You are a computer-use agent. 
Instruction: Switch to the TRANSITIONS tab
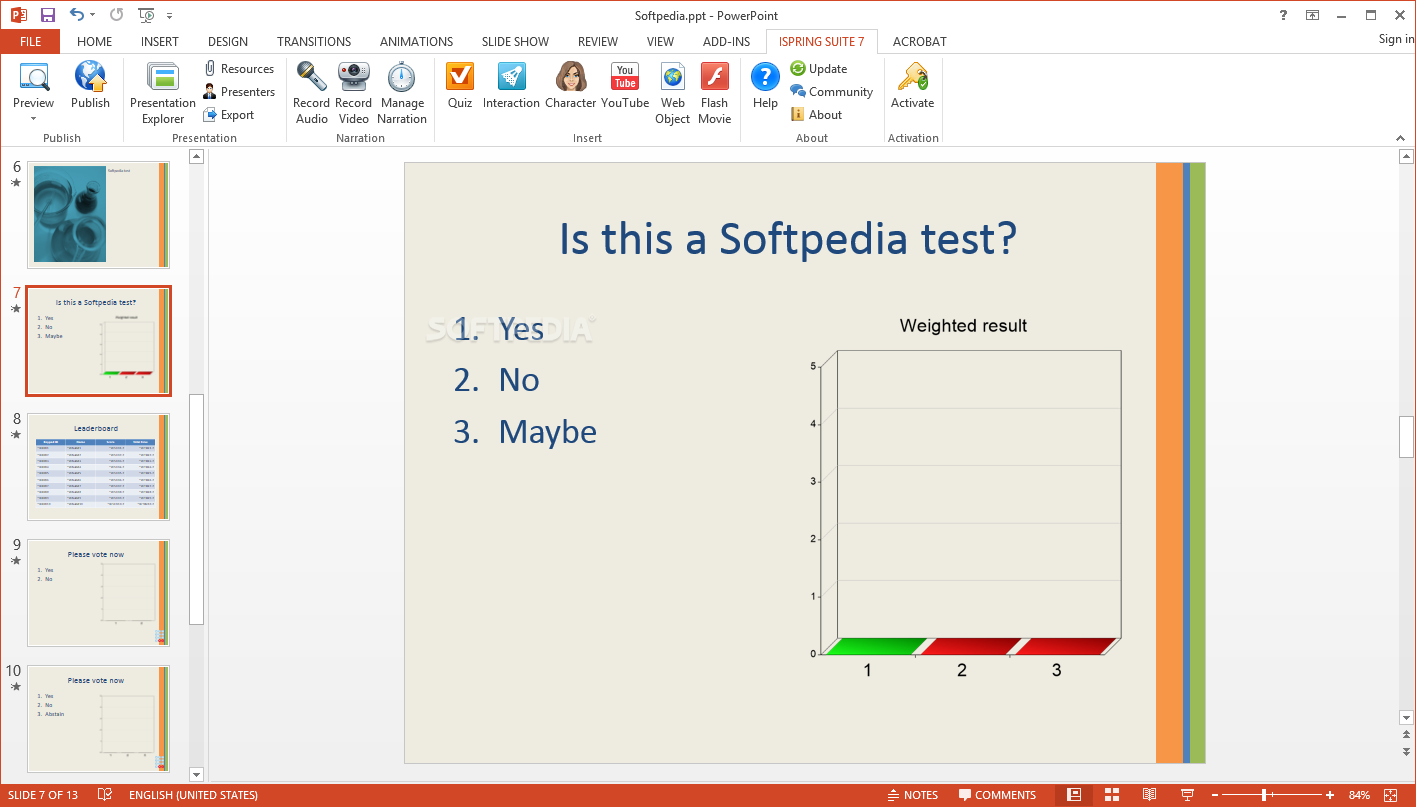(314, 41)
